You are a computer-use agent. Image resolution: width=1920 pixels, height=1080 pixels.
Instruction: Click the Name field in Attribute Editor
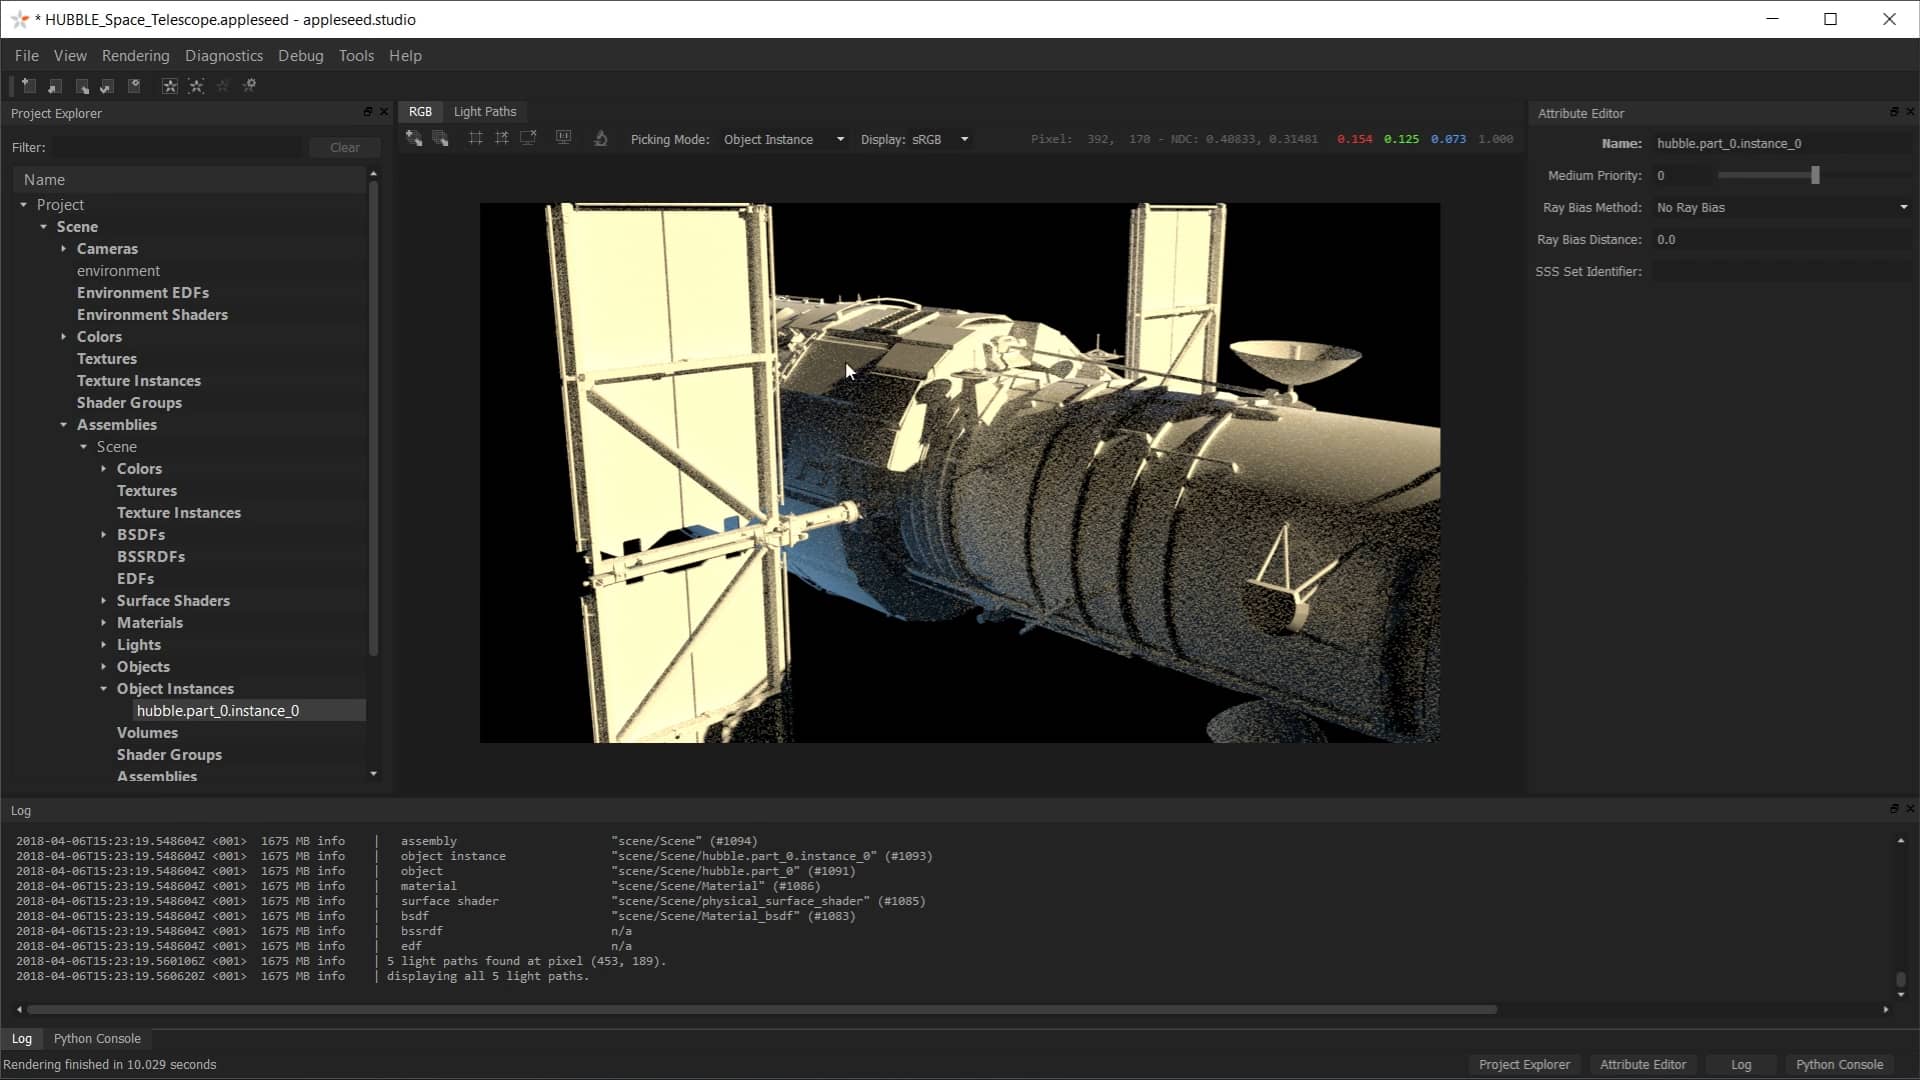1782,144
